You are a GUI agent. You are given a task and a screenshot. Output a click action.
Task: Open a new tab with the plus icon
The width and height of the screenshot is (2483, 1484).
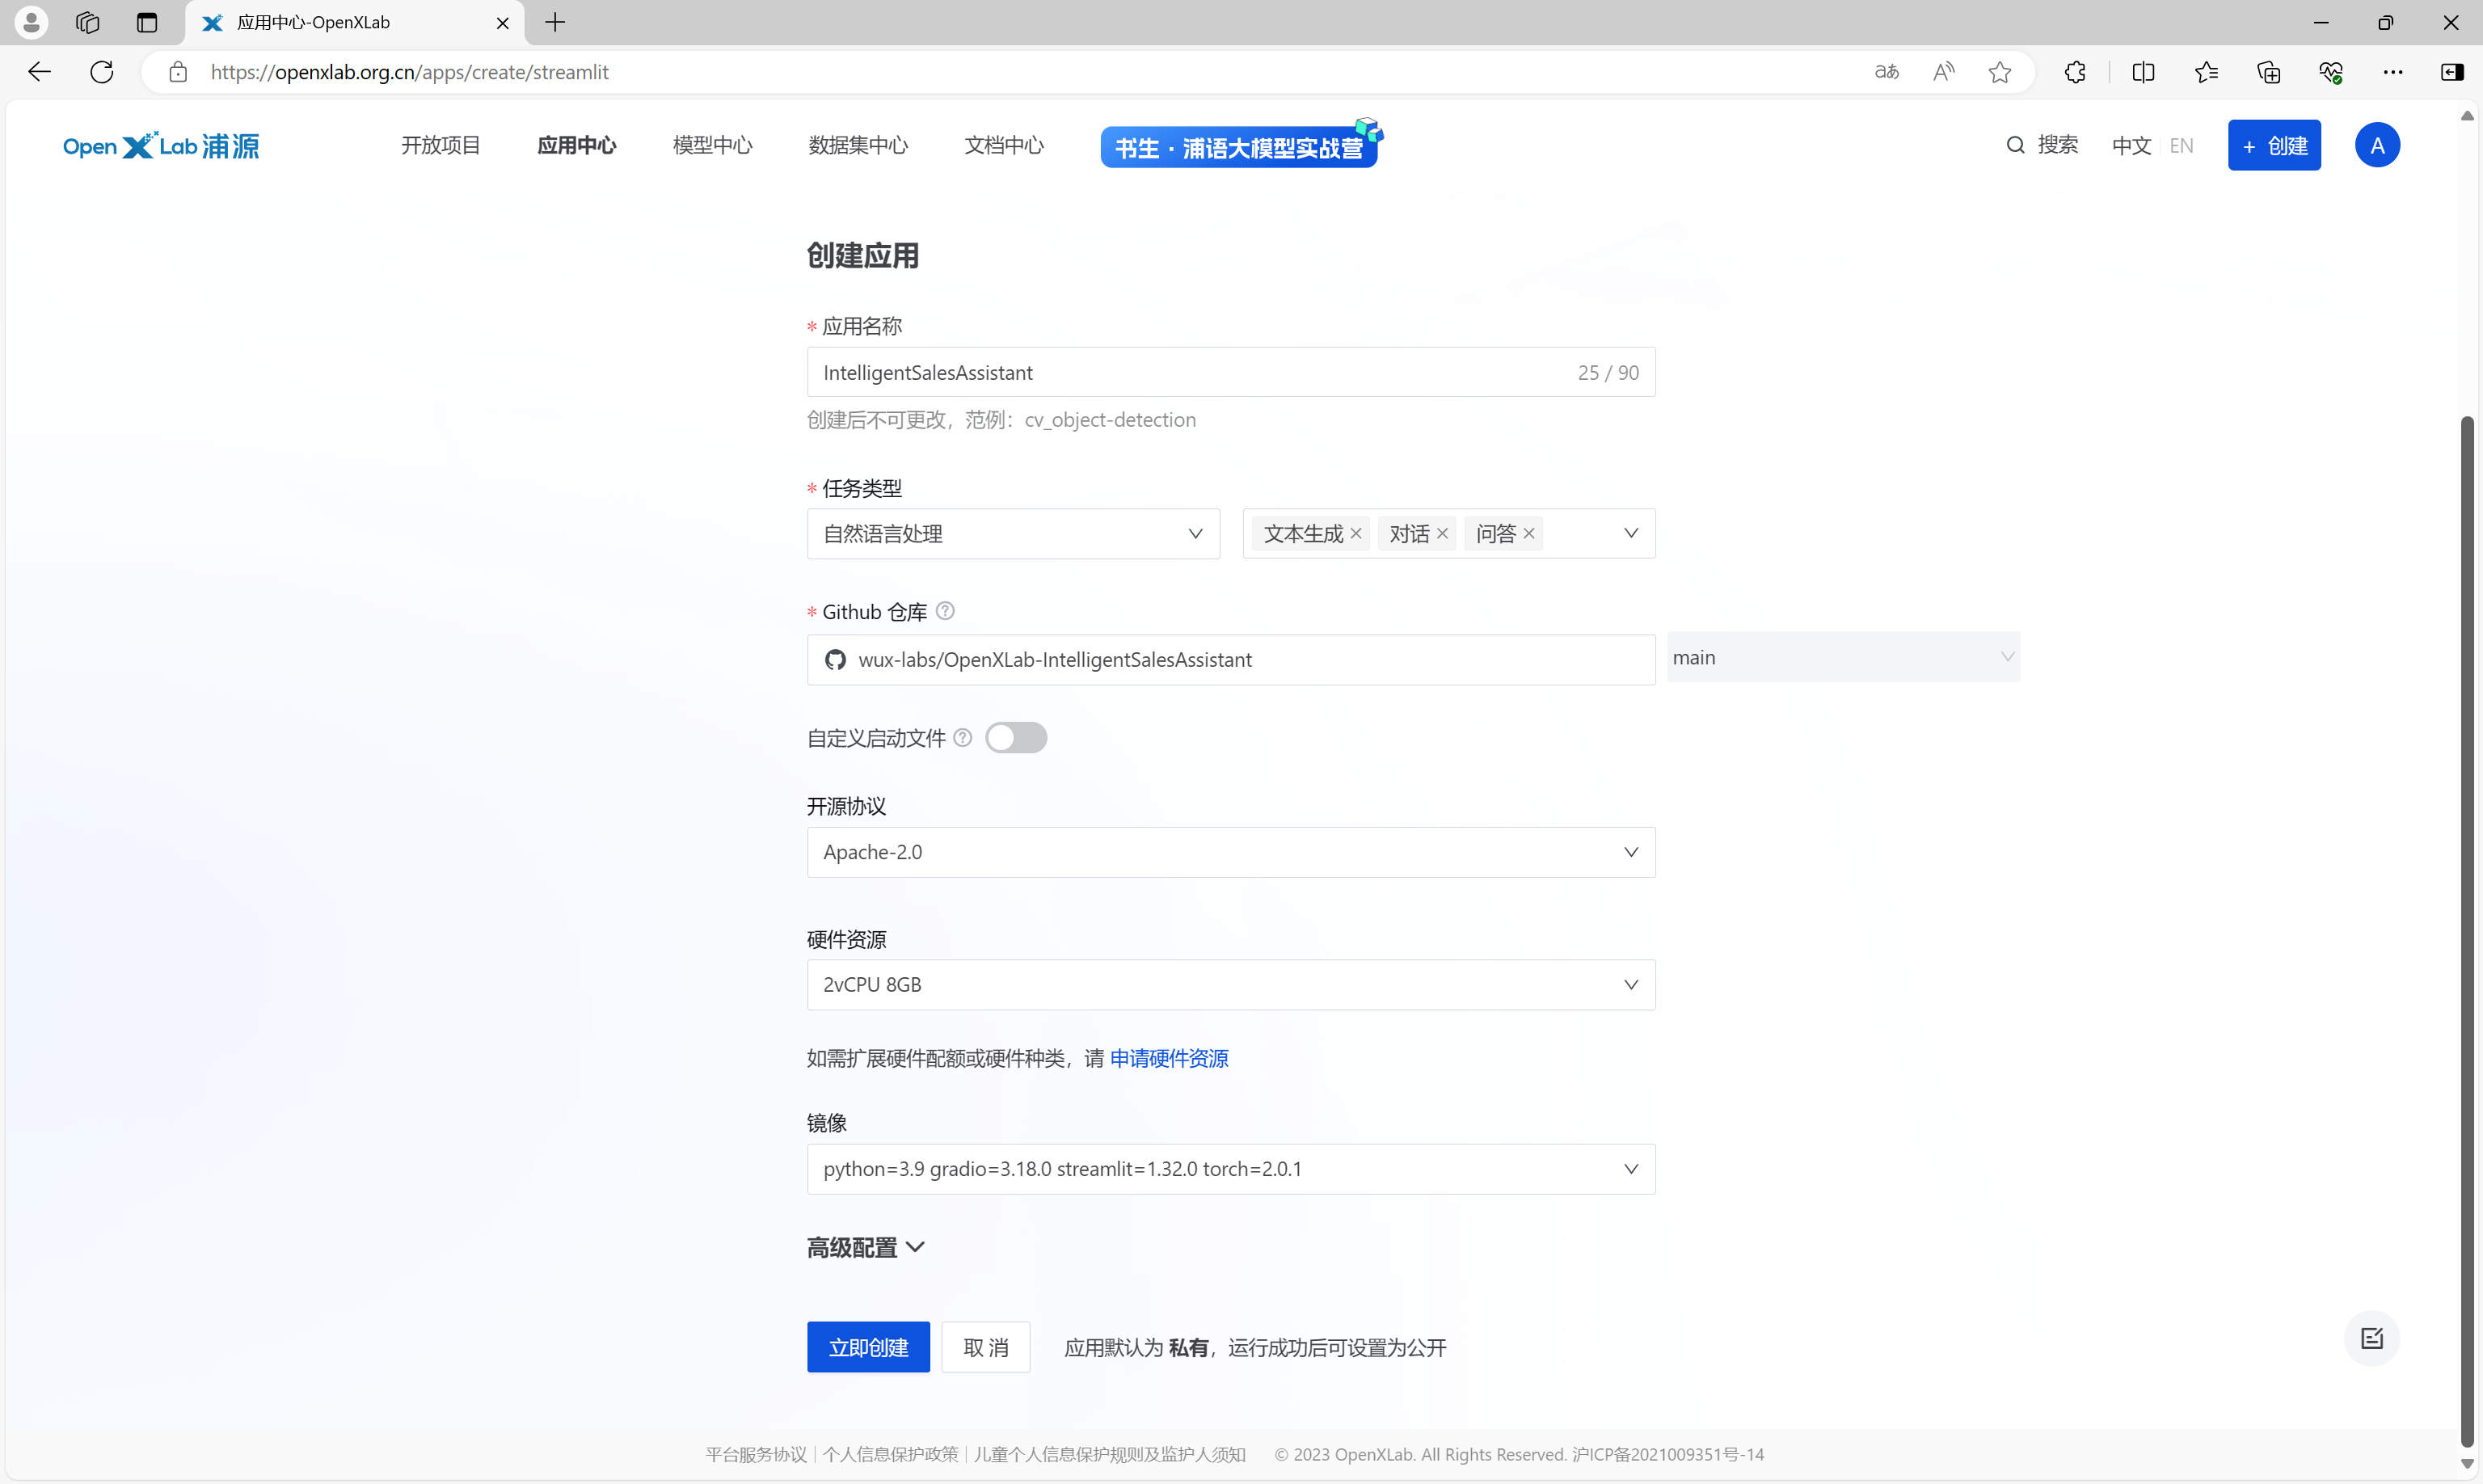coord(555,22)
